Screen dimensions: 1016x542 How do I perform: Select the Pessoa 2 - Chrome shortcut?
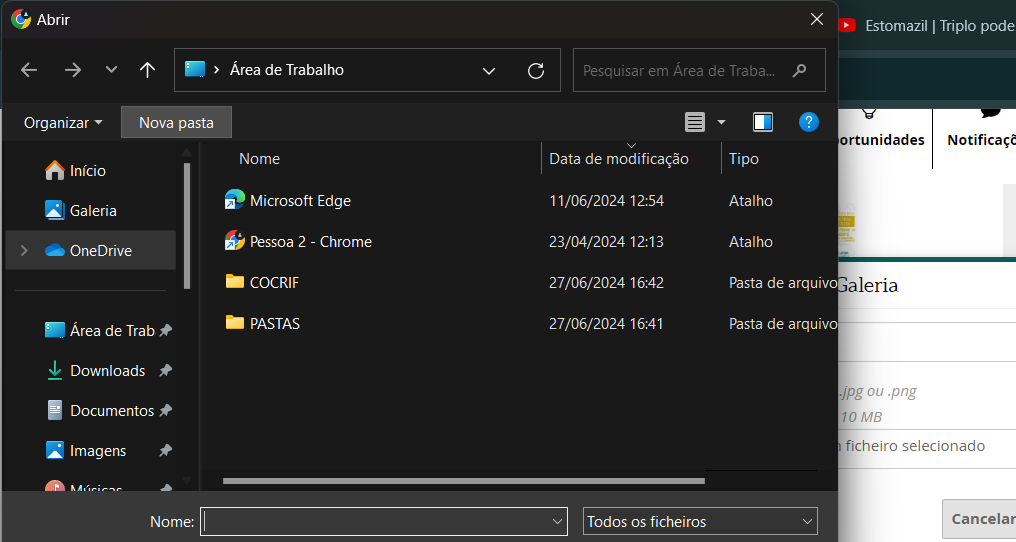tap(310, 242)
